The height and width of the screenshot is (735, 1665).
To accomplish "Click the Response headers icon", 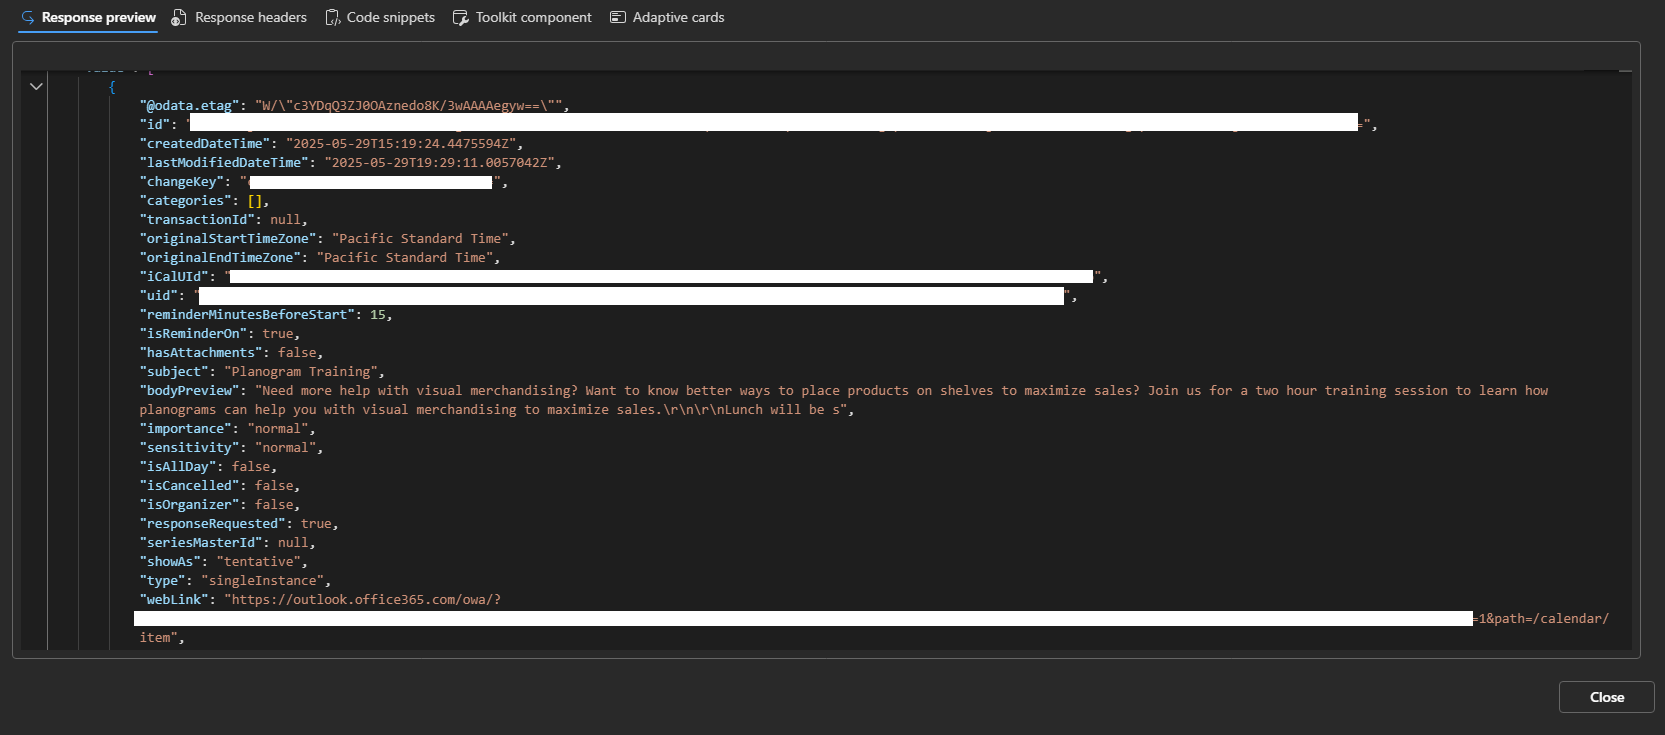I will (179, 17).
